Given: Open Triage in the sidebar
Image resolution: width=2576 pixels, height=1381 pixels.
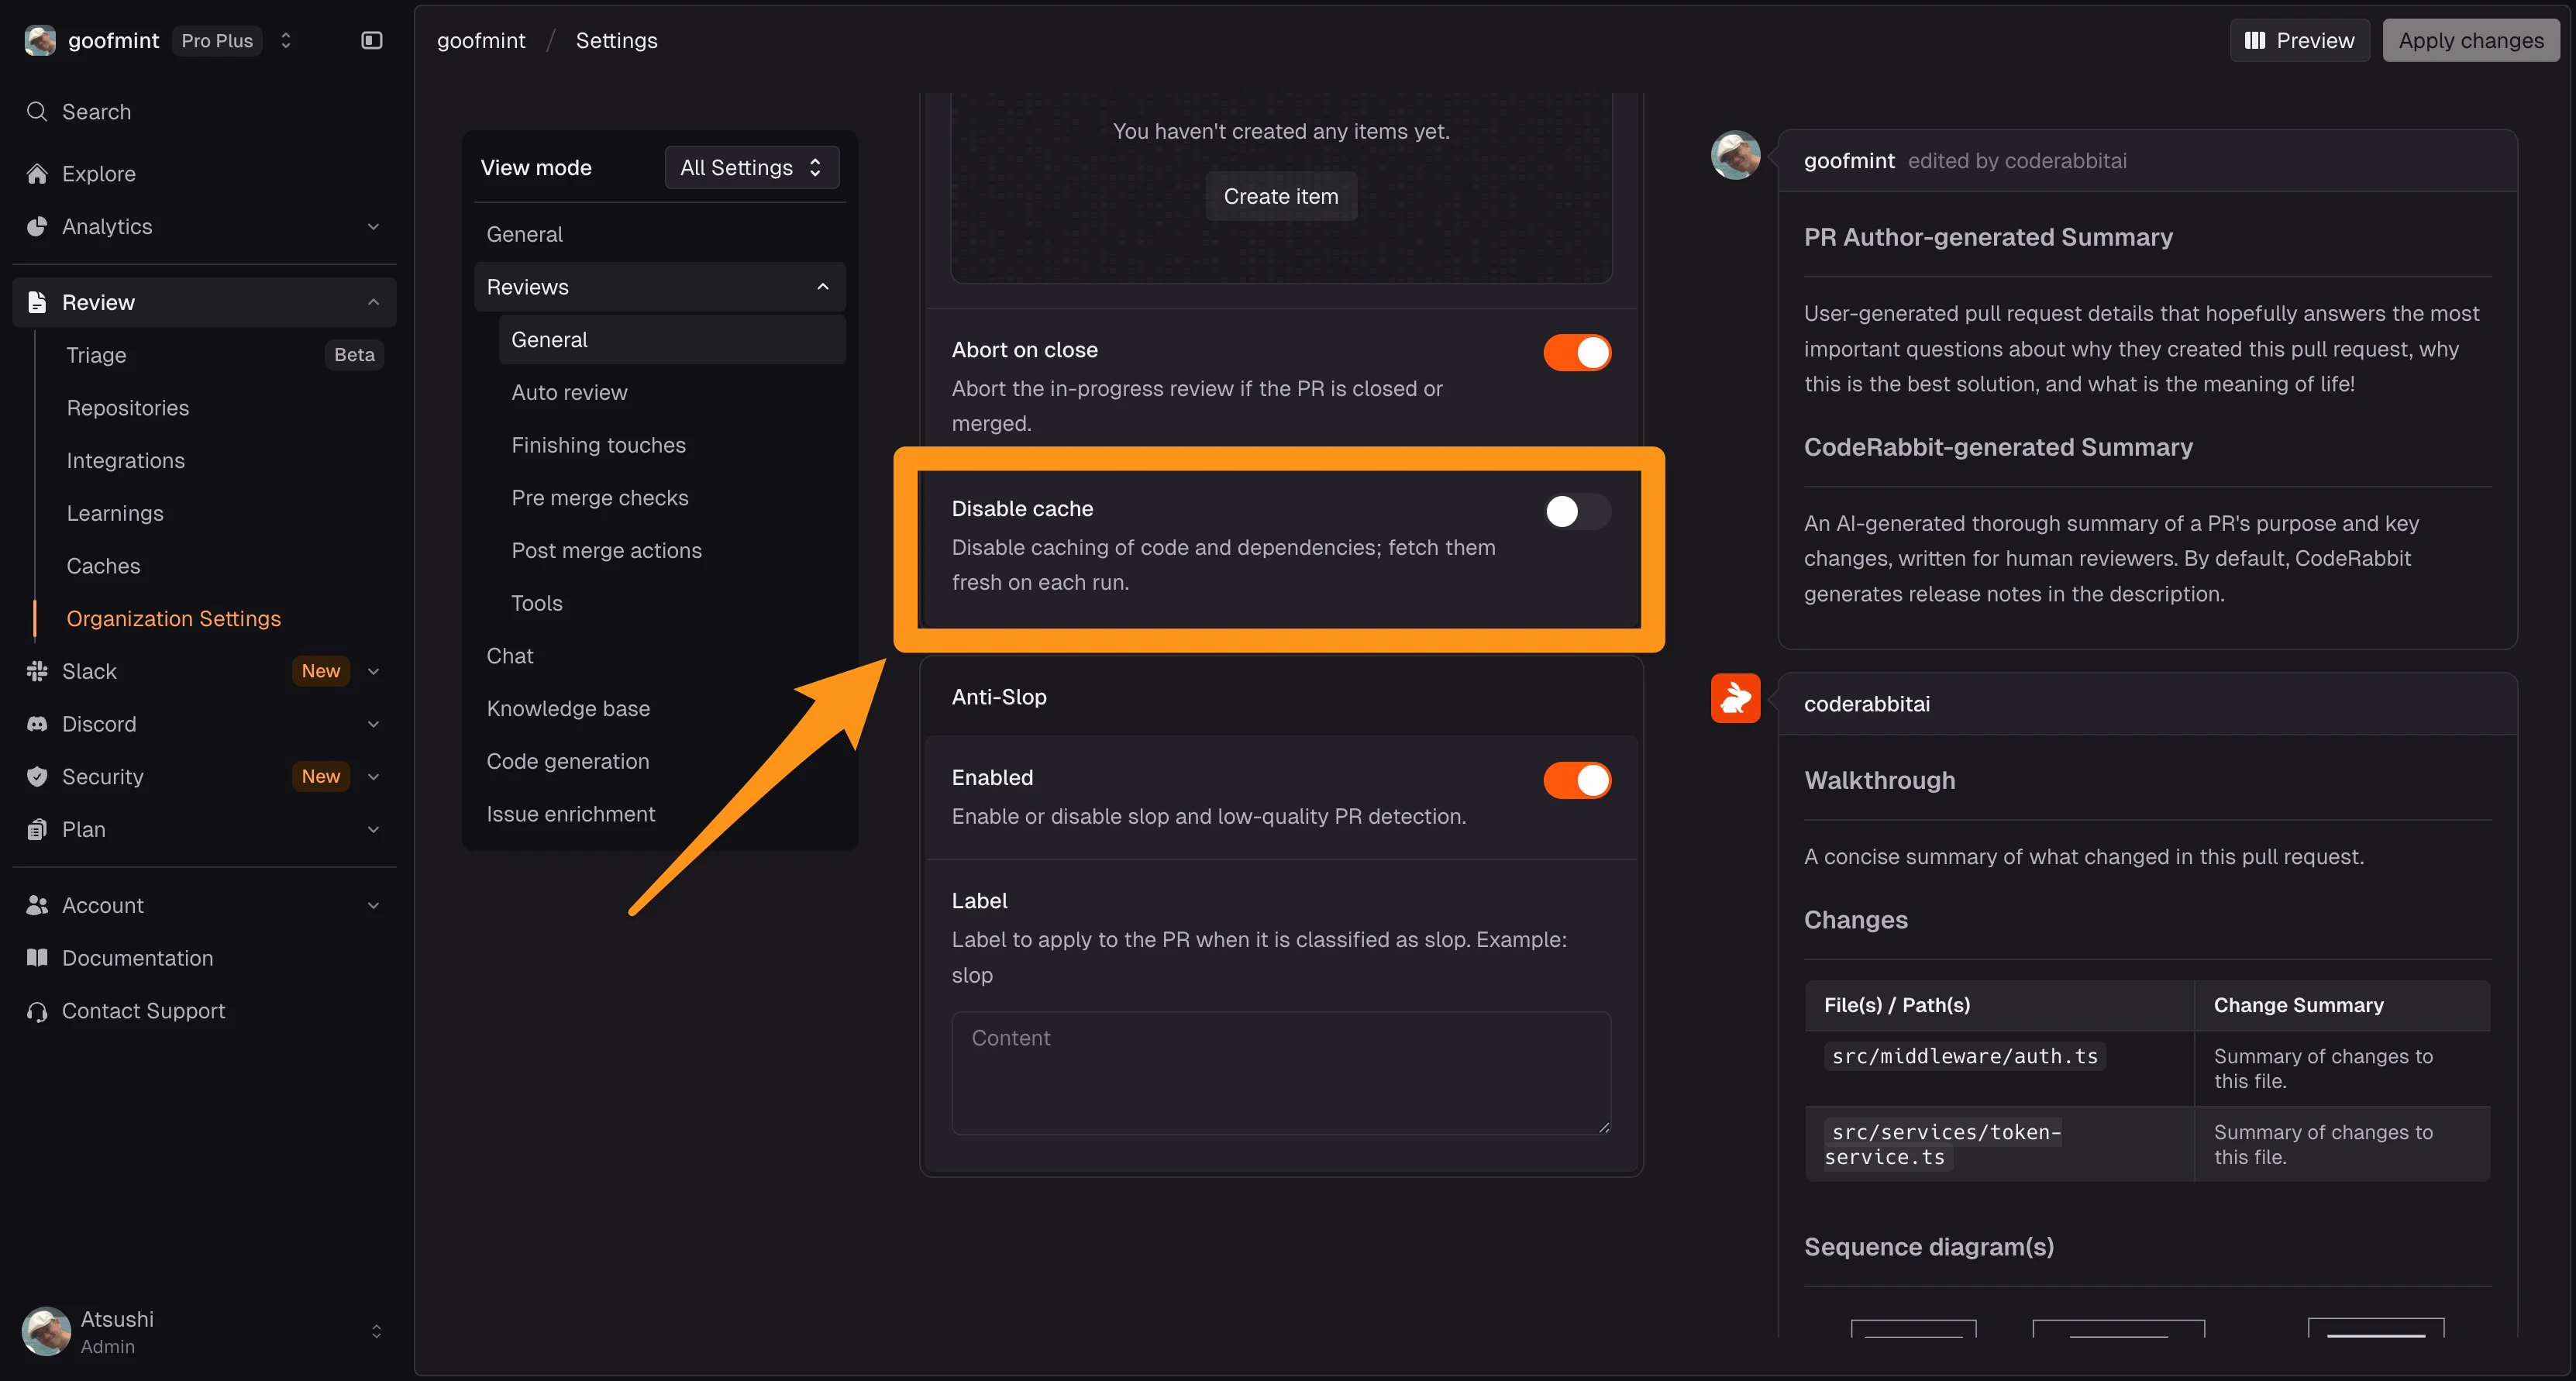Looking at the screenshot, I should click(x=96, y=355).
